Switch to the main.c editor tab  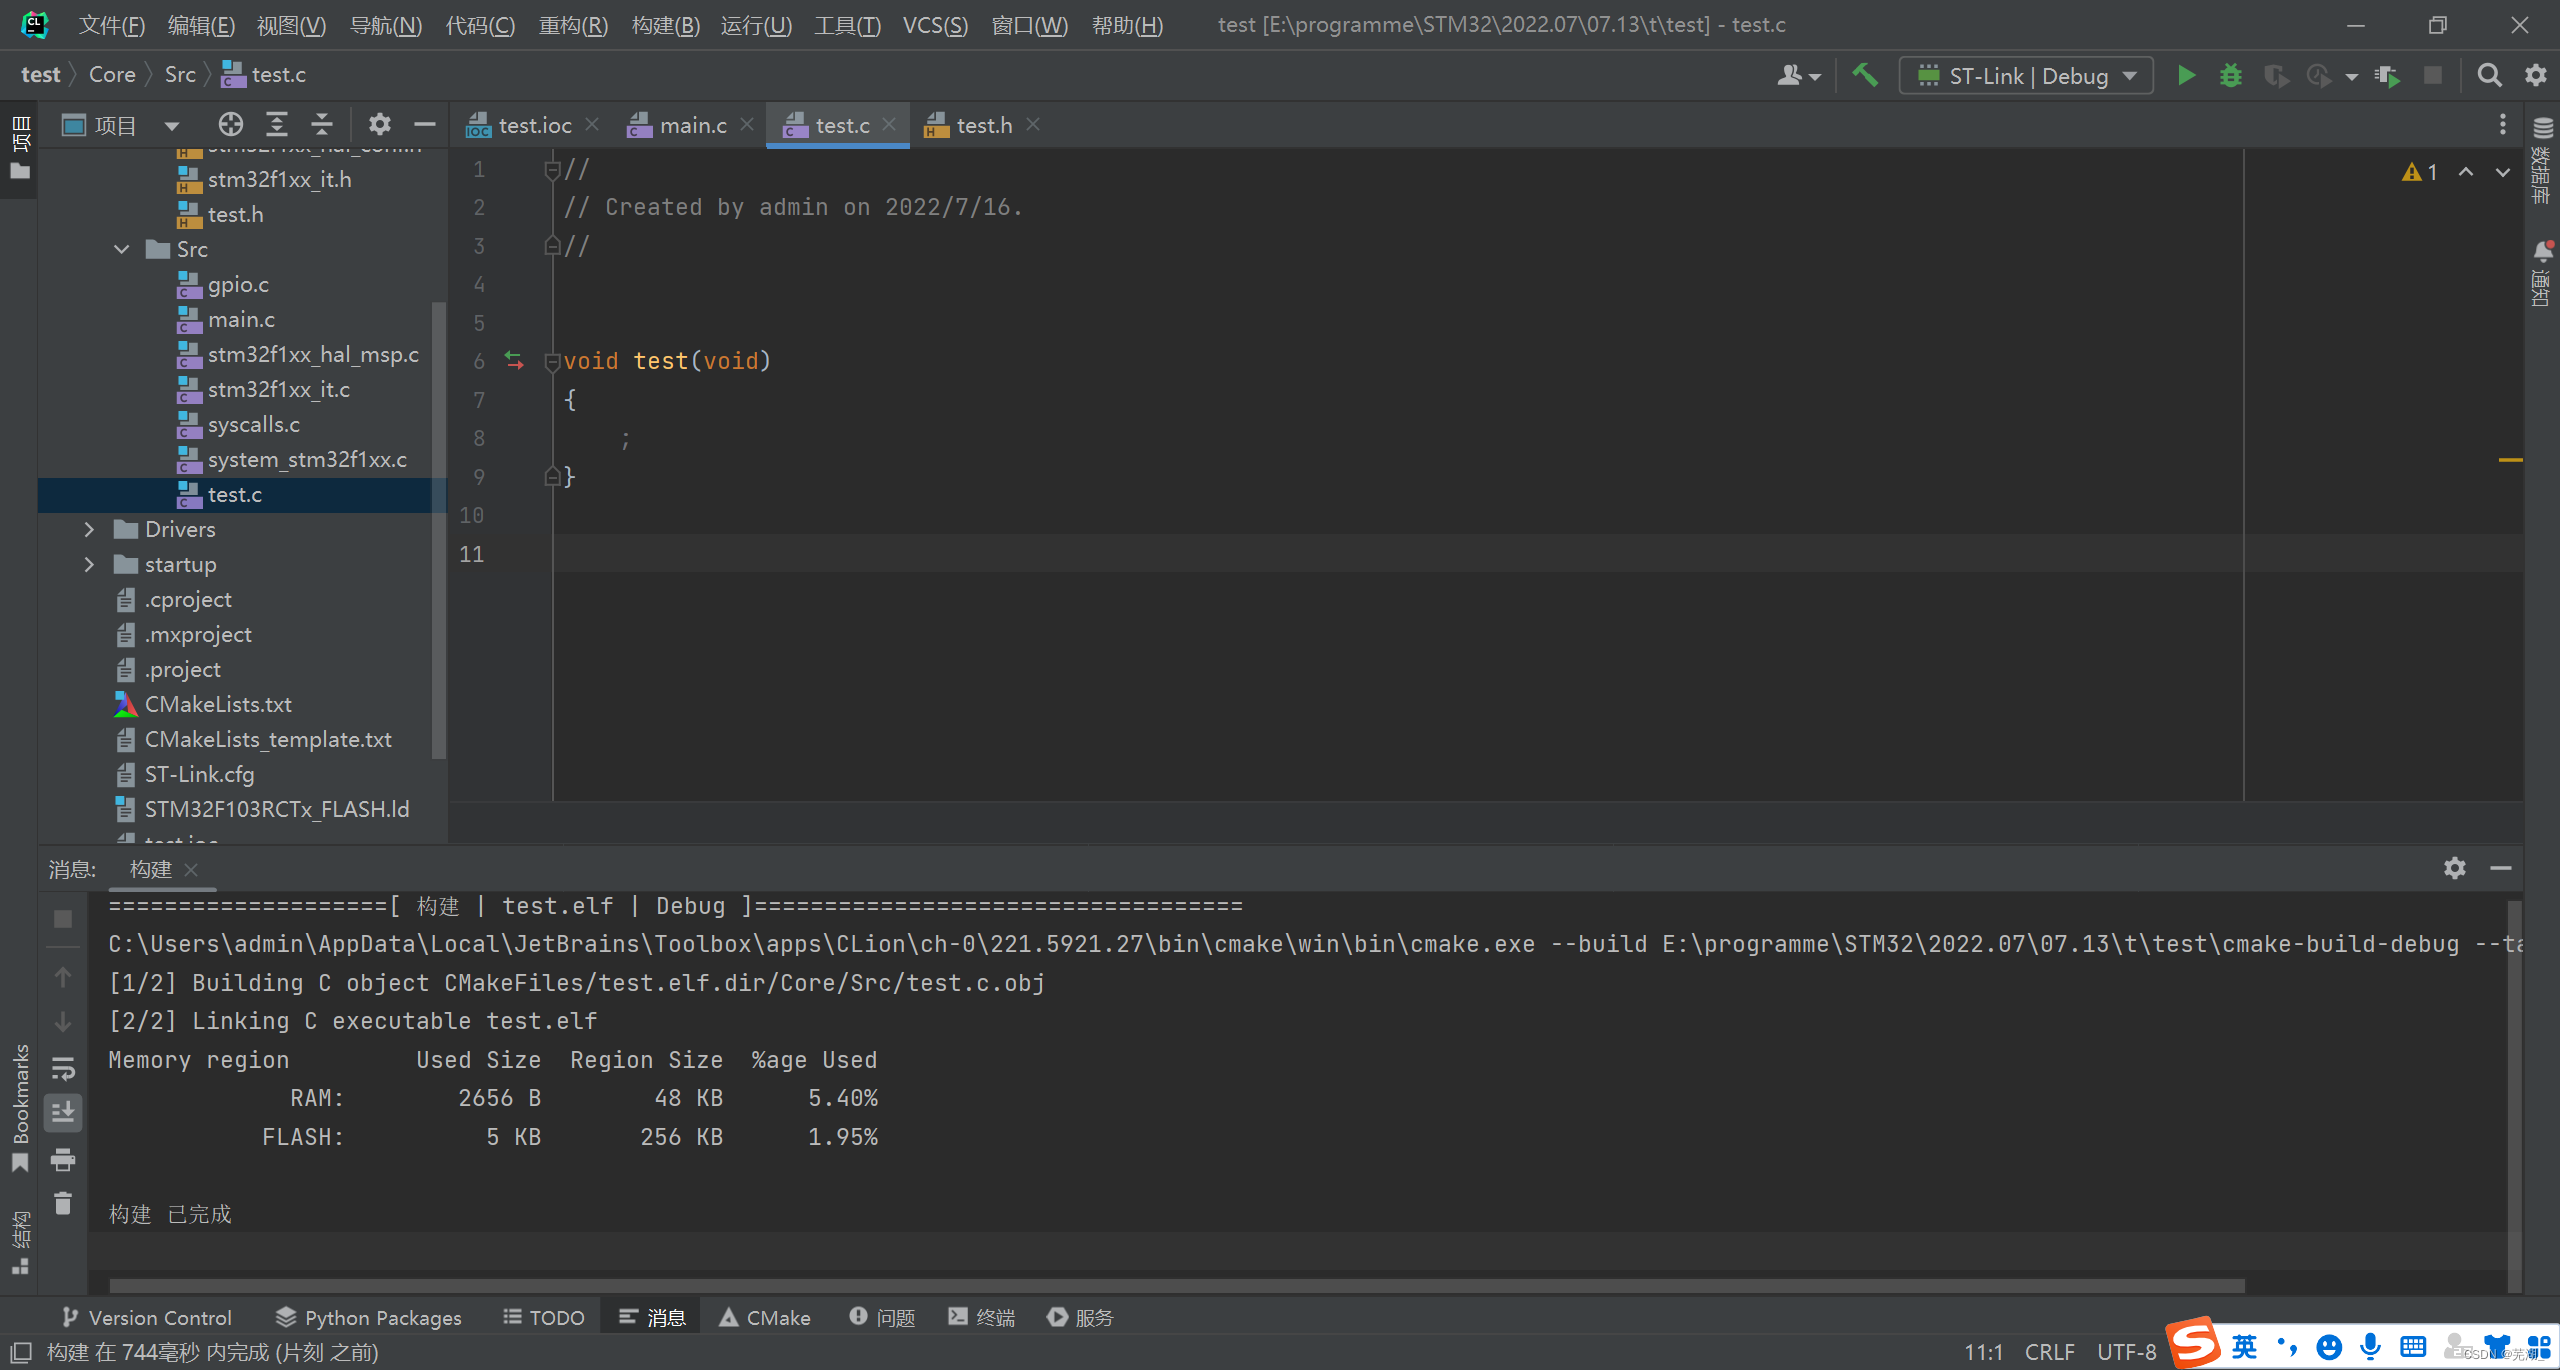(x=692, y=125)
